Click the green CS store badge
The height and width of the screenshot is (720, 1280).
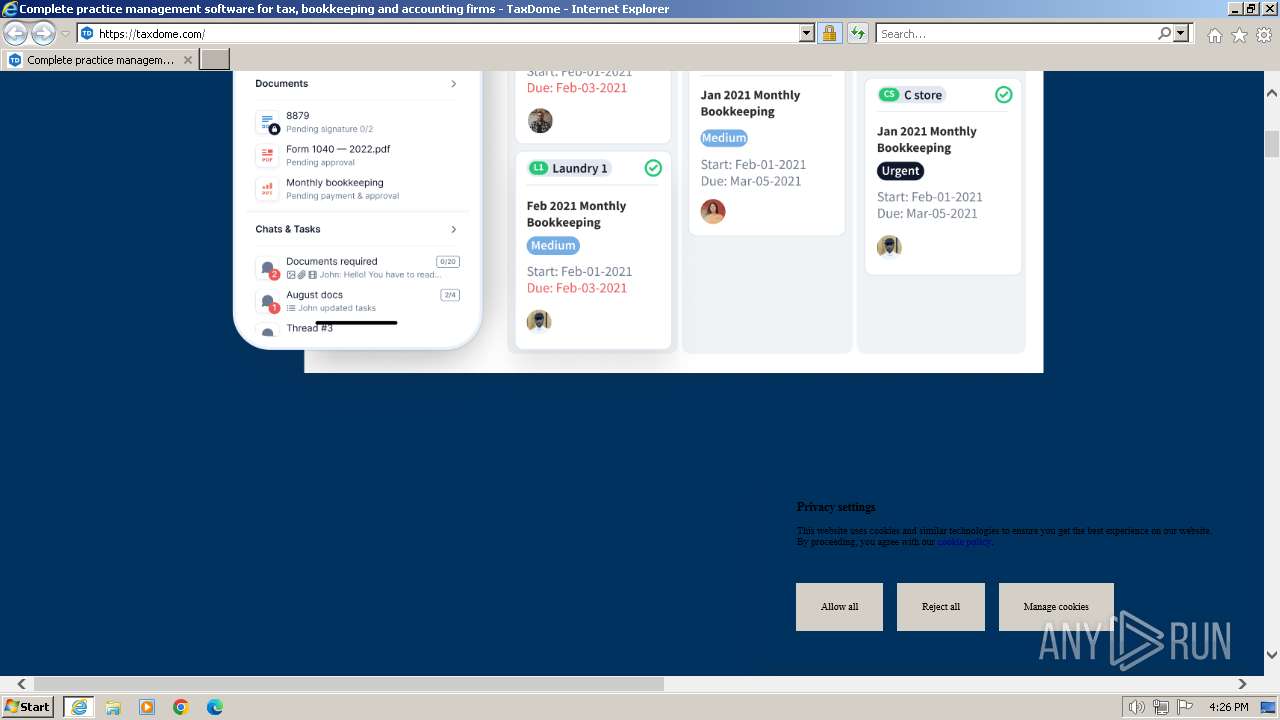pos(889,95)
